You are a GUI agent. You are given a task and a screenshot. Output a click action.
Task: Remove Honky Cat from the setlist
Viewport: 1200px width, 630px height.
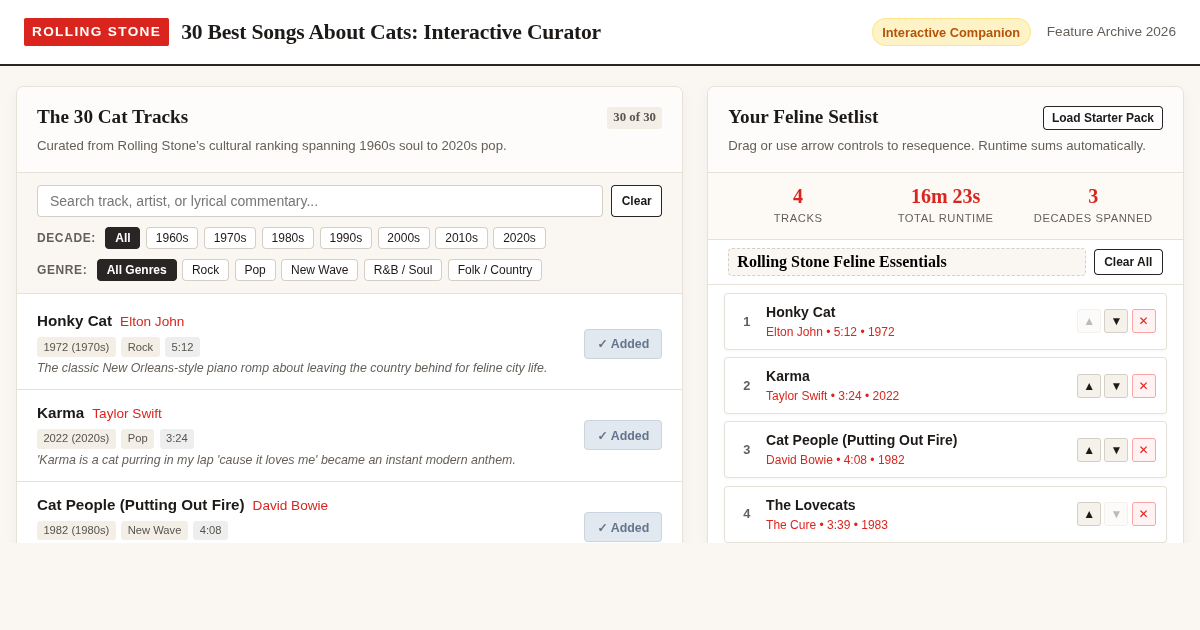[1144, 321]
